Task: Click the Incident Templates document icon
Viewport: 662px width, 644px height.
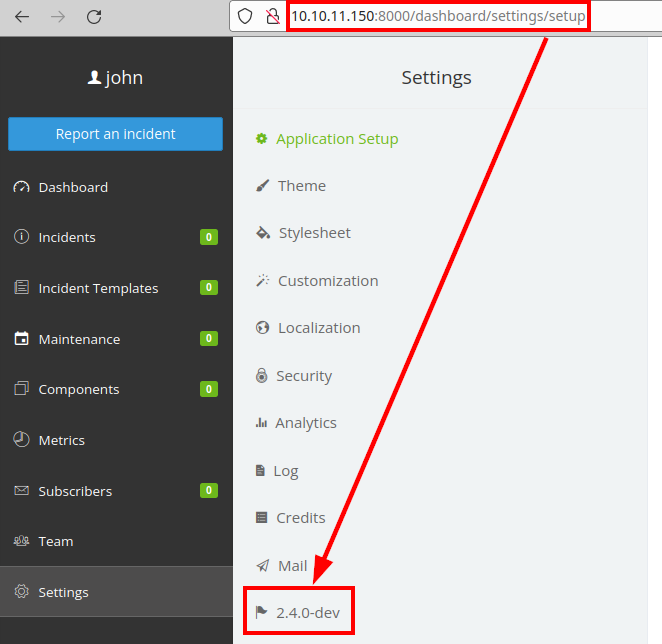Action: click(22, 287)
